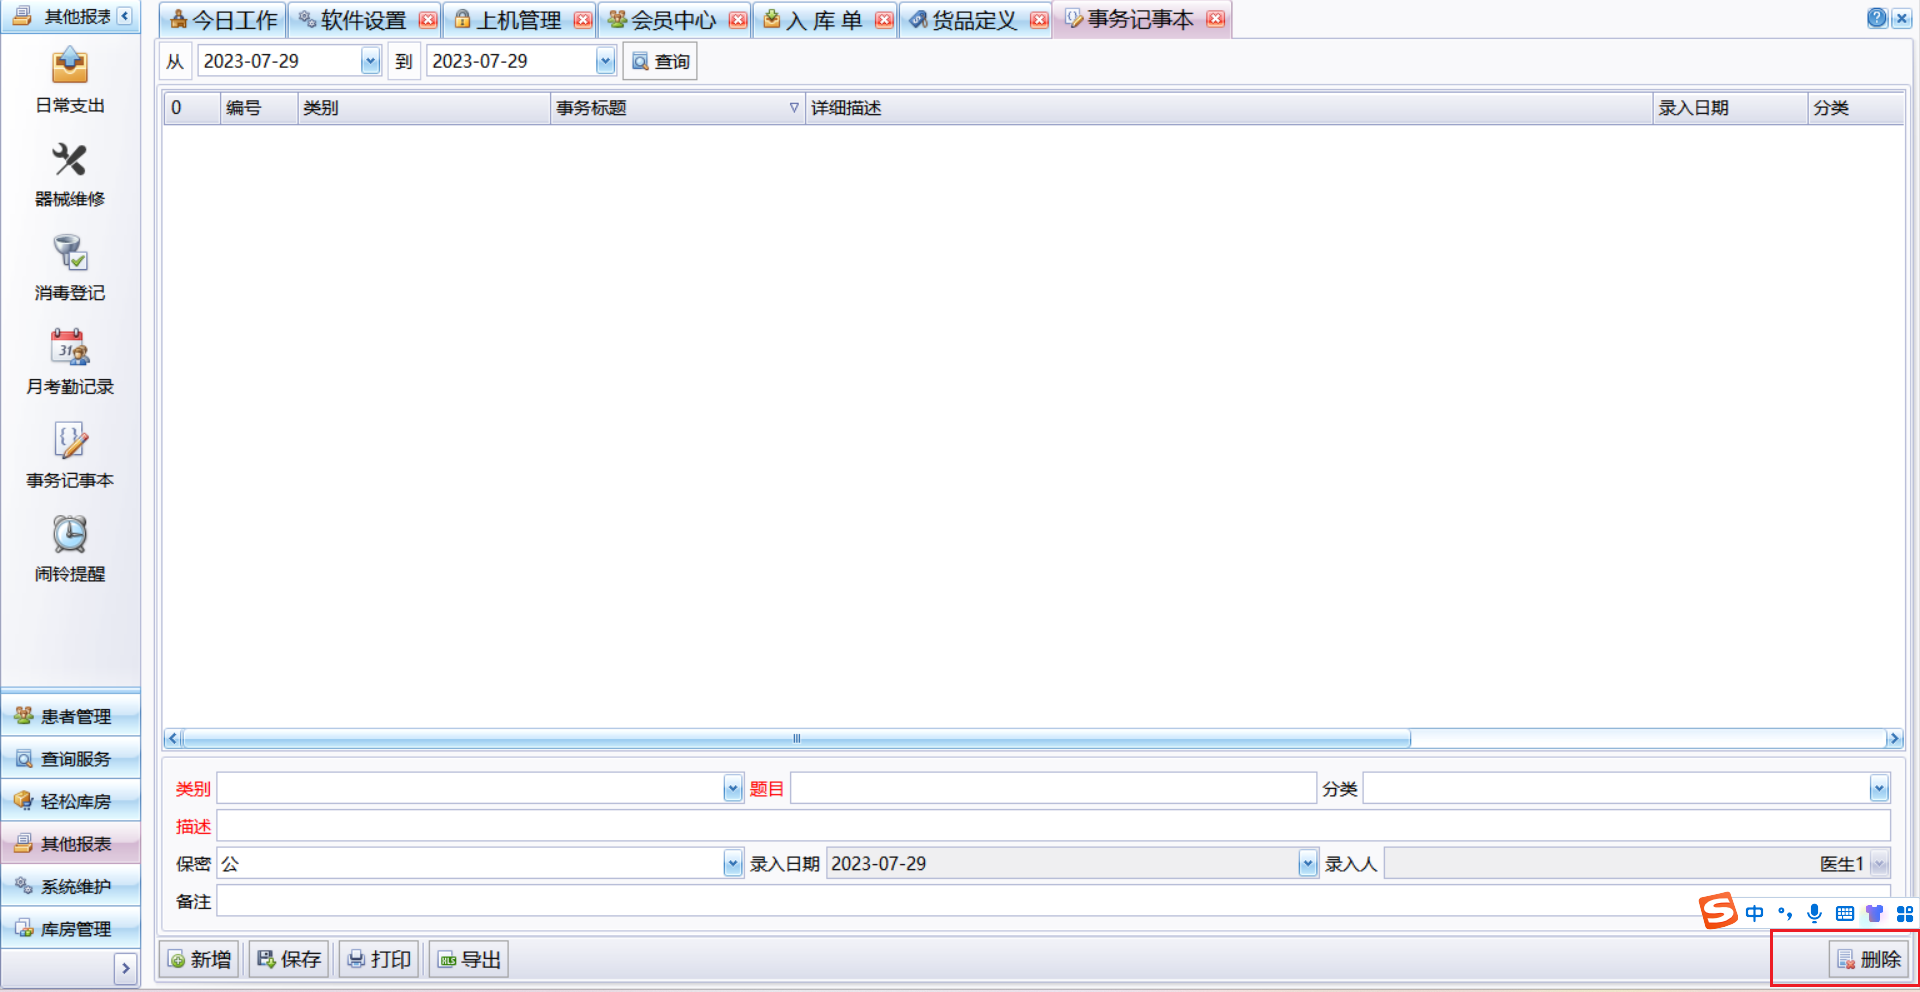Close the 入库单 tab
This screenshot has width=1920, height=992.
[884, 20]
